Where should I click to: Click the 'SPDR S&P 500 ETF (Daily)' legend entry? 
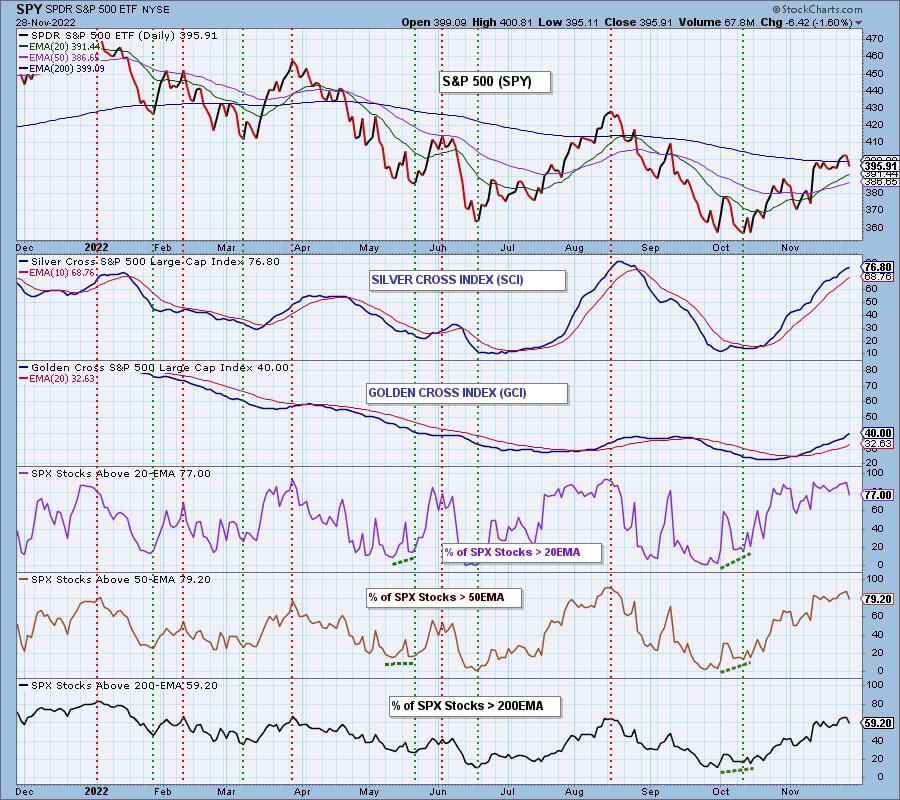click(x=118, y=36)
